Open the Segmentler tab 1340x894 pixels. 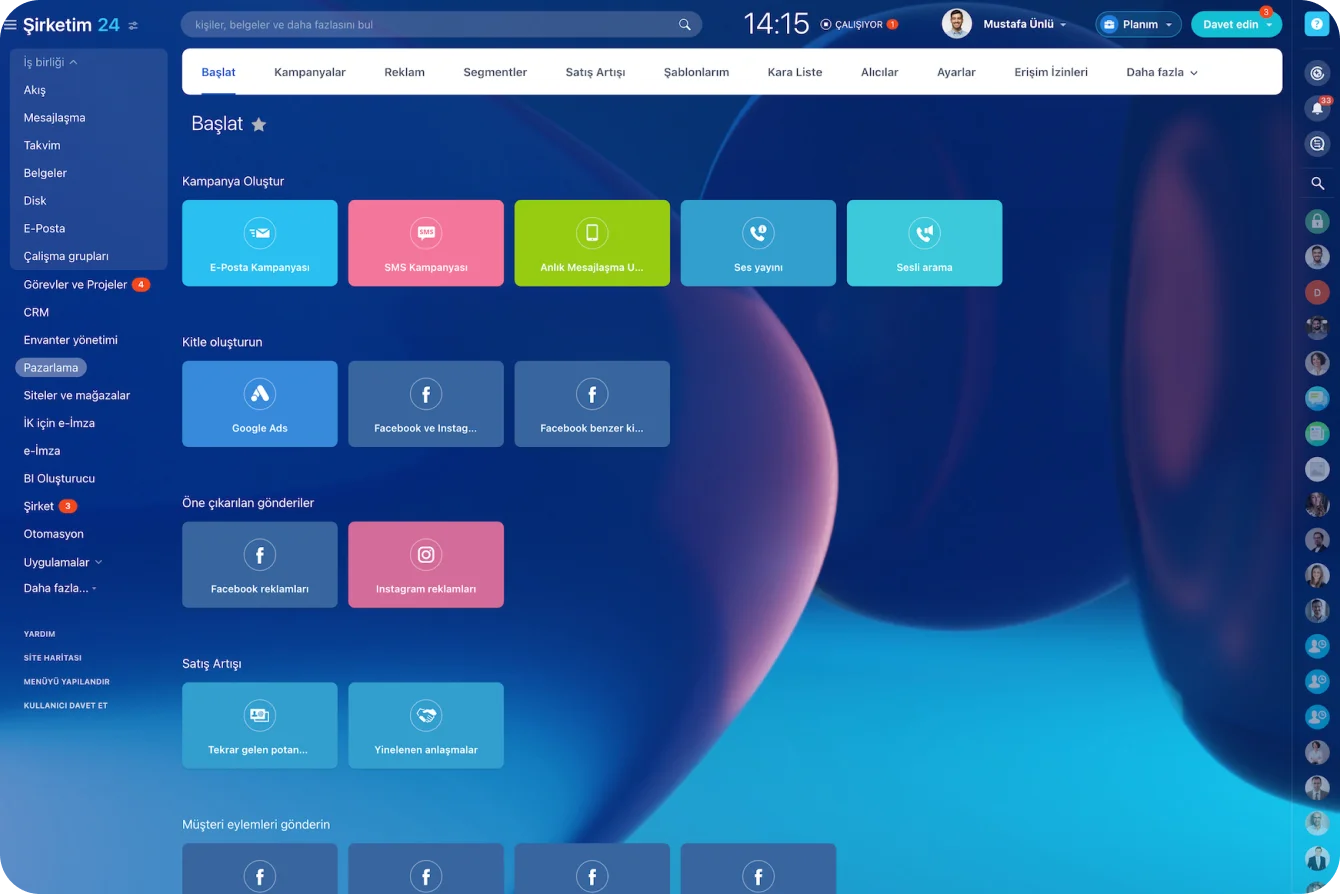point(495,72)
